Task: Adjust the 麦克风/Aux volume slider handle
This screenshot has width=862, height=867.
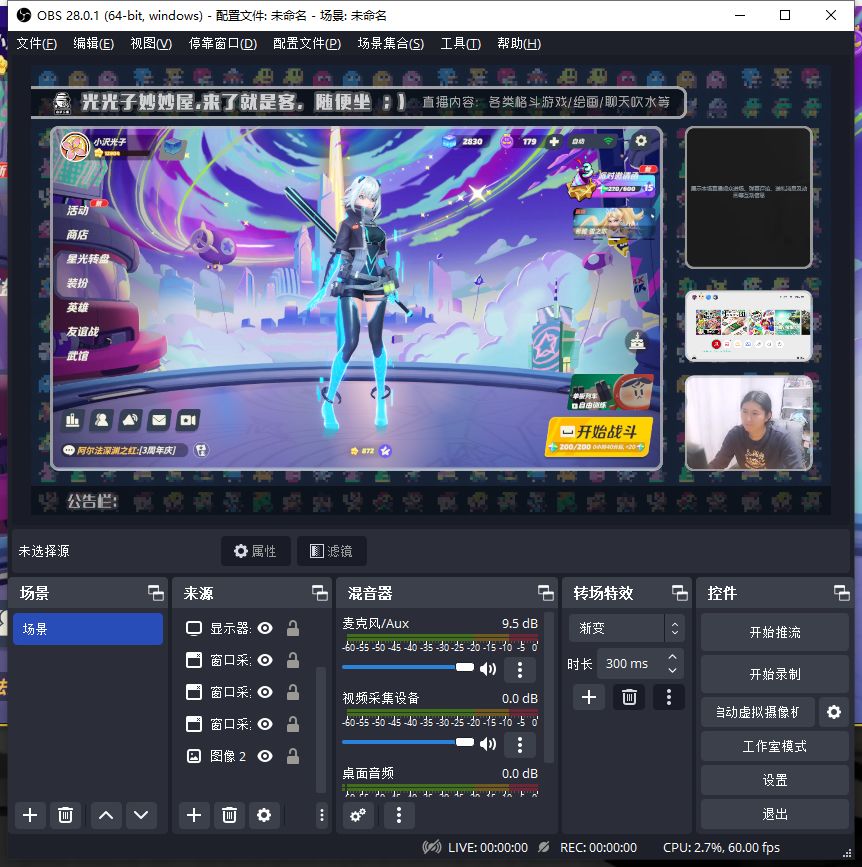Action: 465,667
